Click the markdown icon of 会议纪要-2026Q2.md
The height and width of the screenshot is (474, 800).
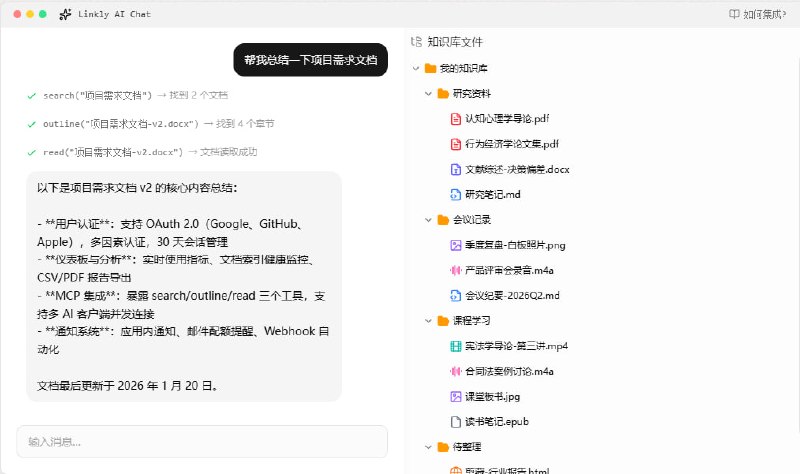(x=456, y=295)
